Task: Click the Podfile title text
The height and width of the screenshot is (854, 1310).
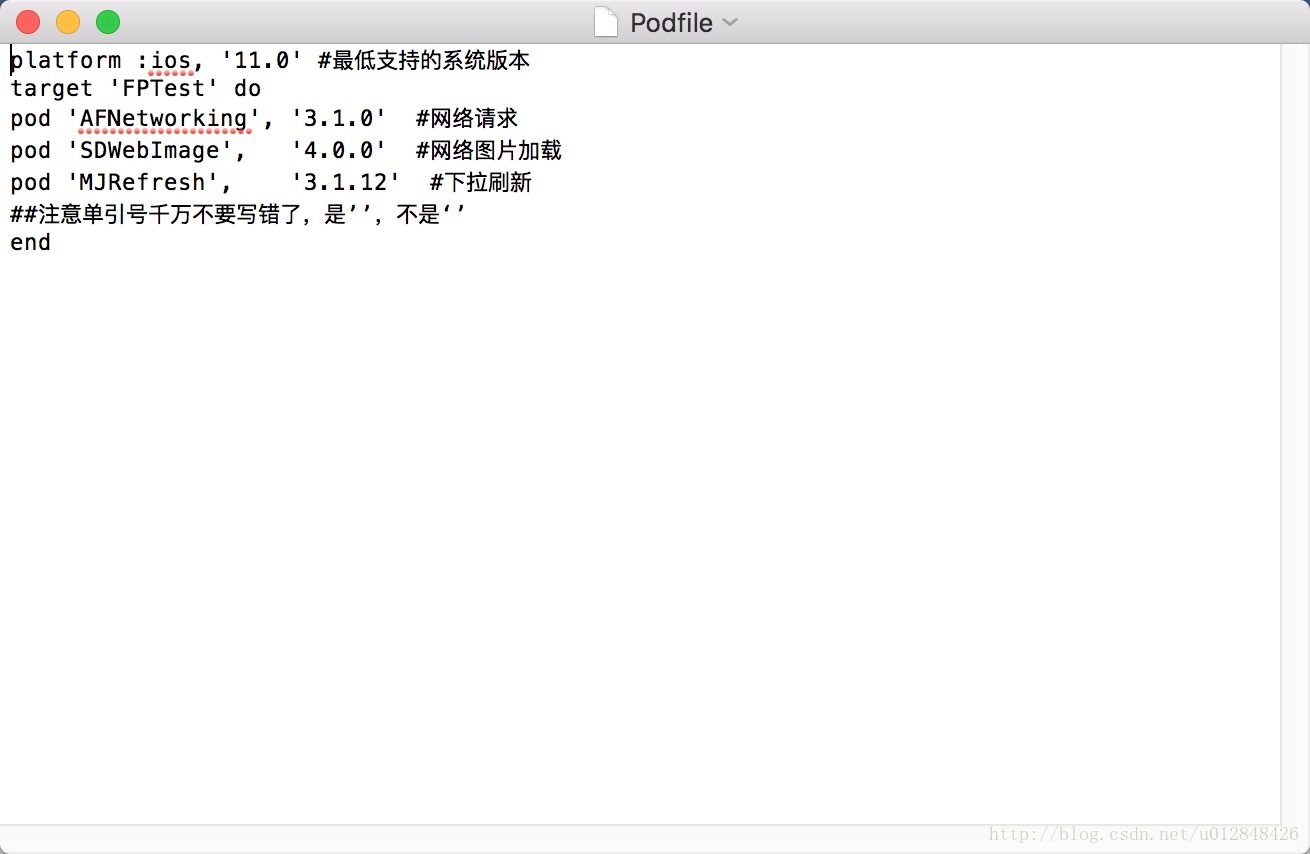Action: [671, 23]
